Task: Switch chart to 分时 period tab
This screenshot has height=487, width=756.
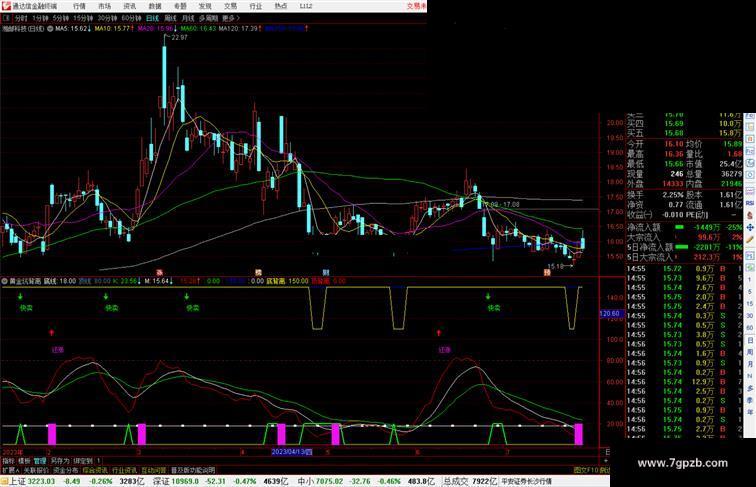Action: tap(21, 18)
